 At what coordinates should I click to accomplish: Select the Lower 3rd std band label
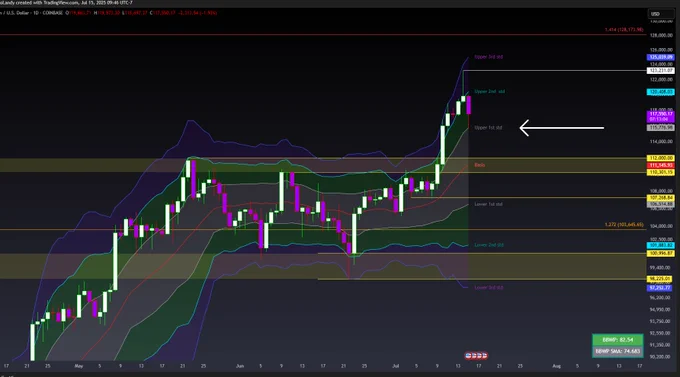[x=489, y=287]
